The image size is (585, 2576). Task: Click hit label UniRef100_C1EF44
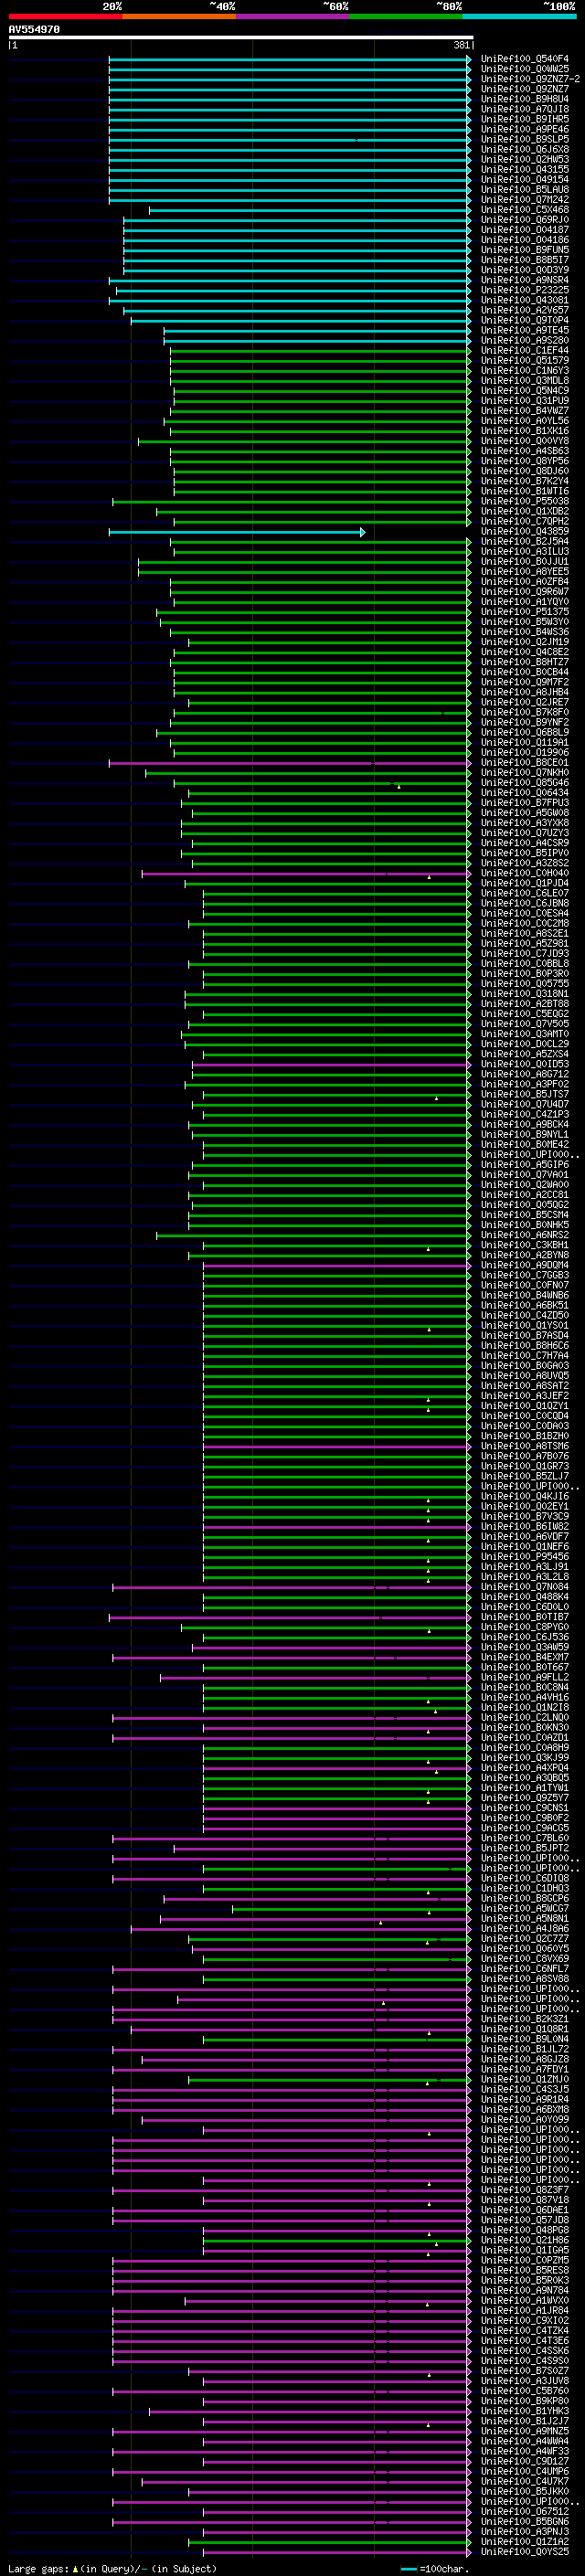point(525,350)
